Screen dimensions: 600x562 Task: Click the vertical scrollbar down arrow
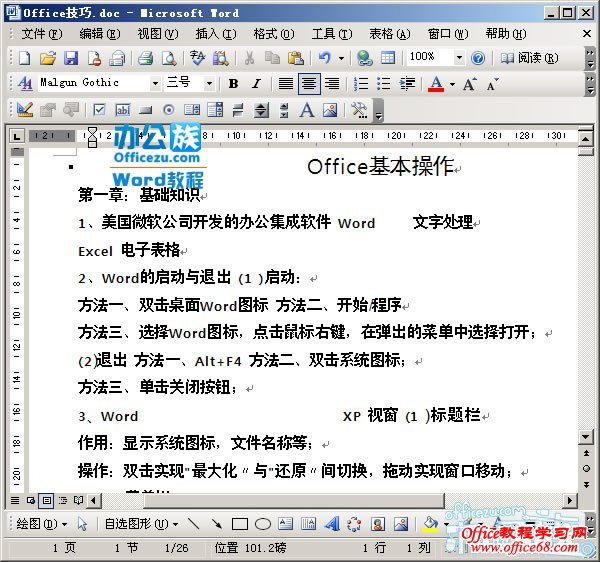[x=586, y=437]
